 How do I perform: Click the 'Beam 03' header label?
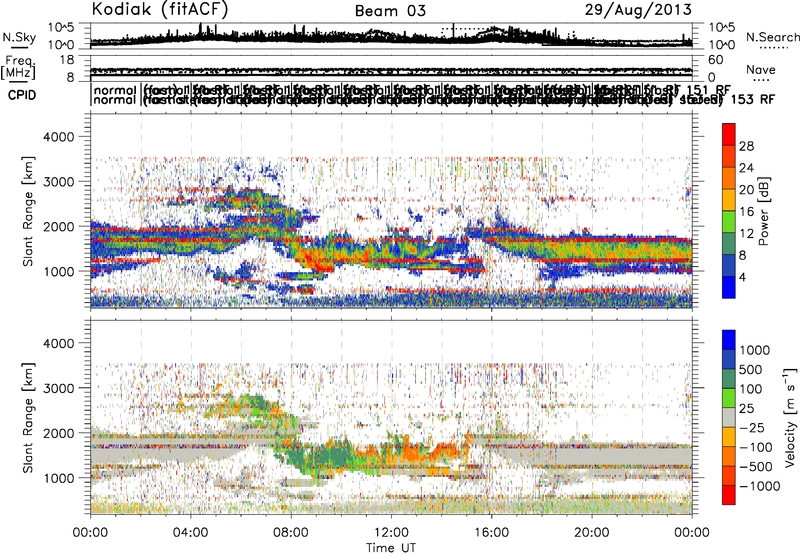(x=390, y=11)
